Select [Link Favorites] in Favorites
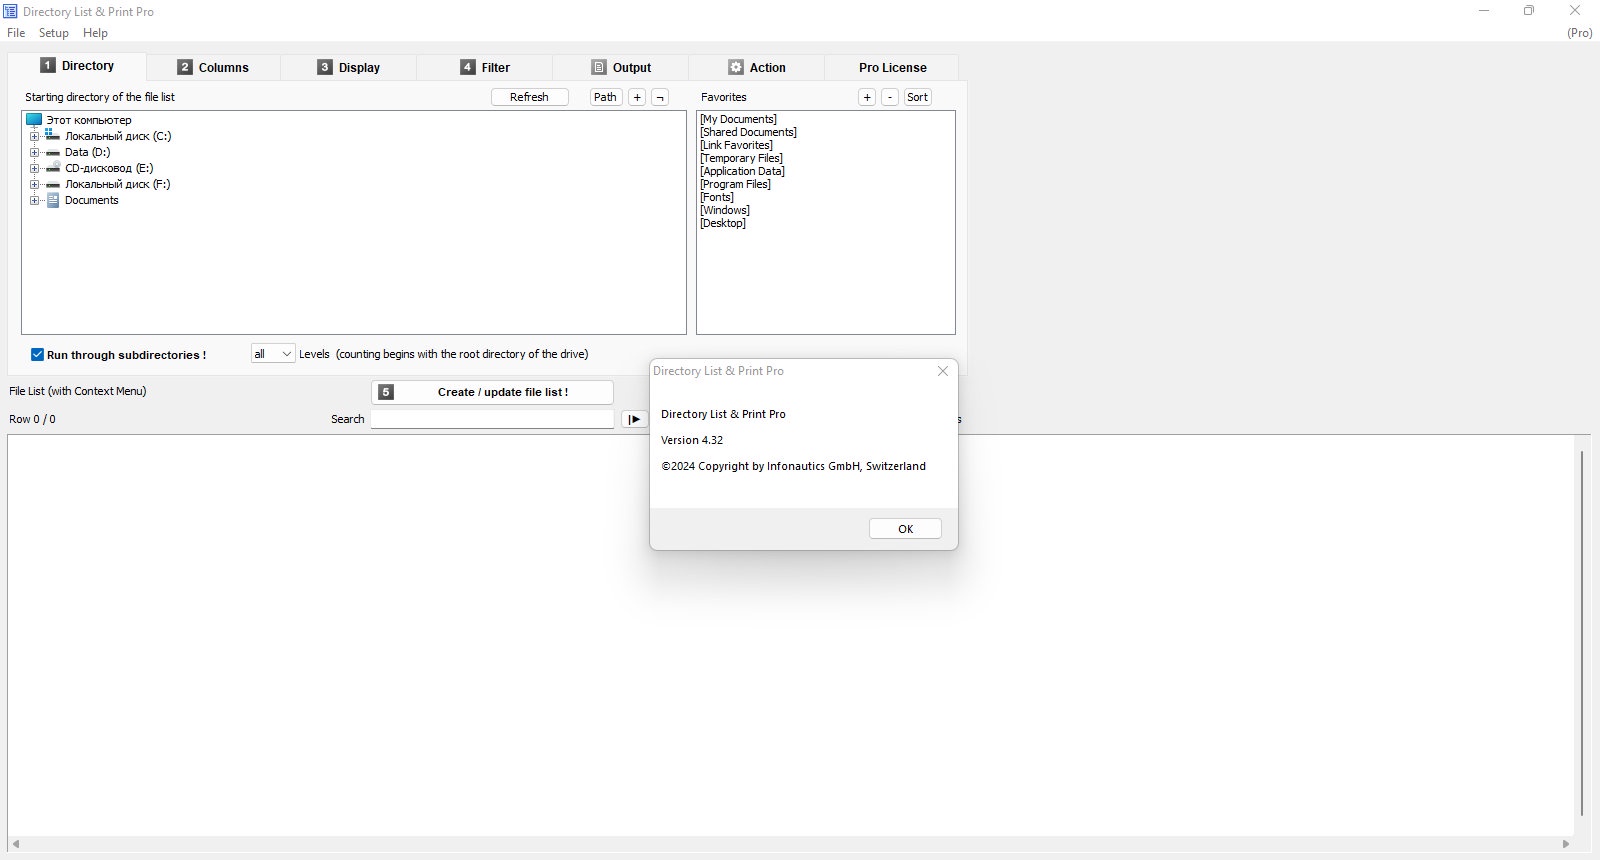 [736, 145]
